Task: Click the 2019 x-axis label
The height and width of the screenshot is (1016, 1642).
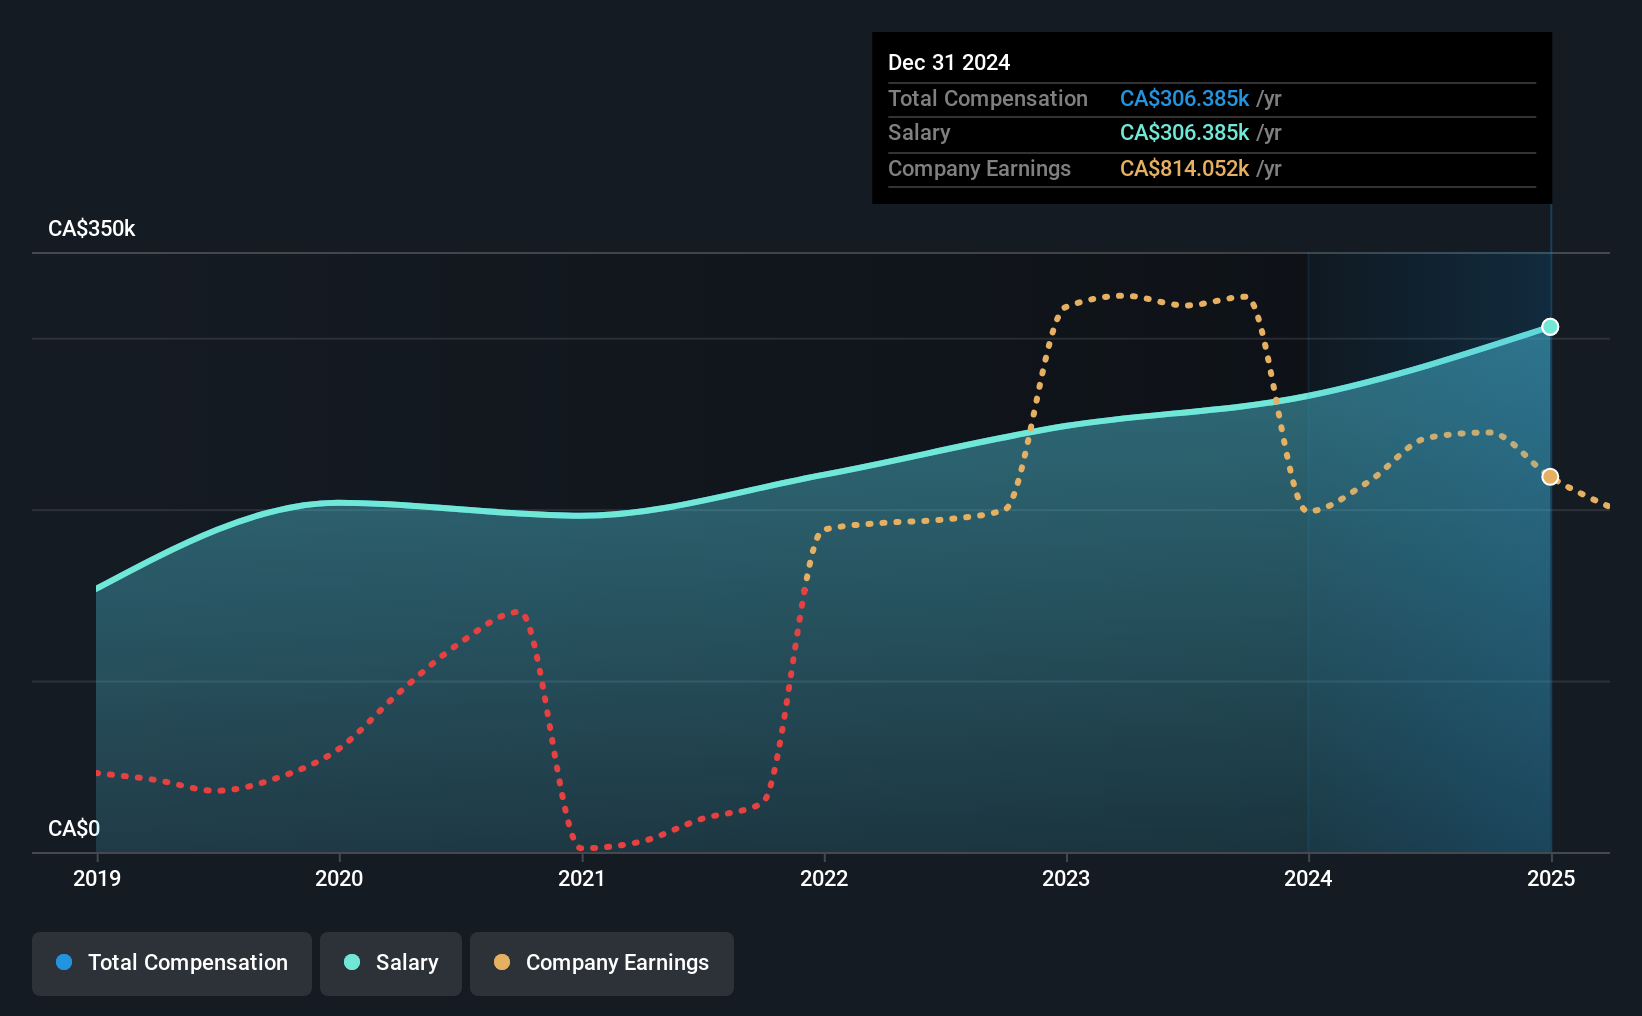Action: (x=97, y=878)
